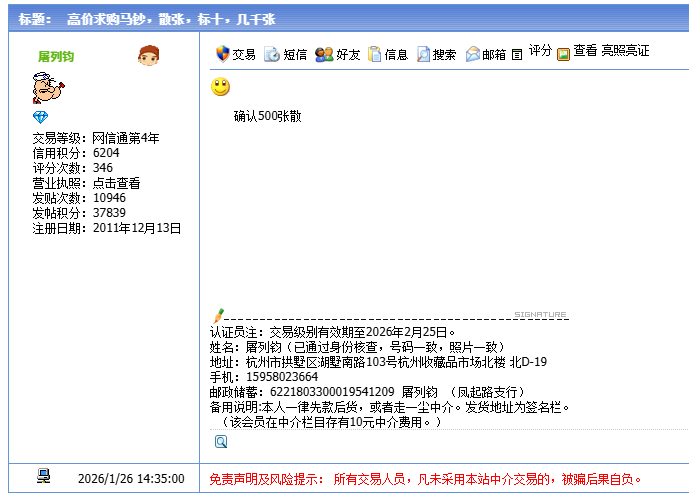Click the user gender face icon
The width and height of the screenshot is (689, 499).
coord(149,56)
